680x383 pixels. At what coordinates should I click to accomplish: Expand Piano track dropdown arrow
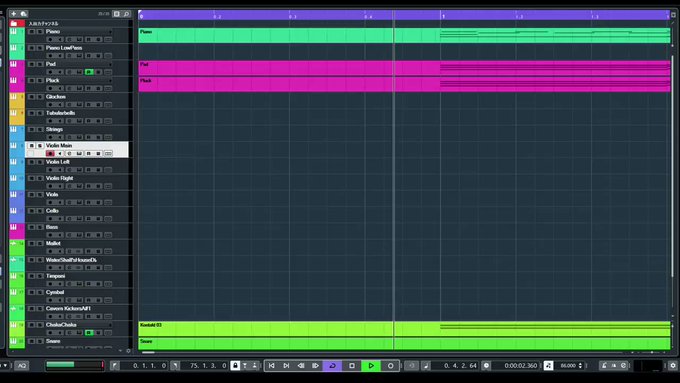click(110, 32)
